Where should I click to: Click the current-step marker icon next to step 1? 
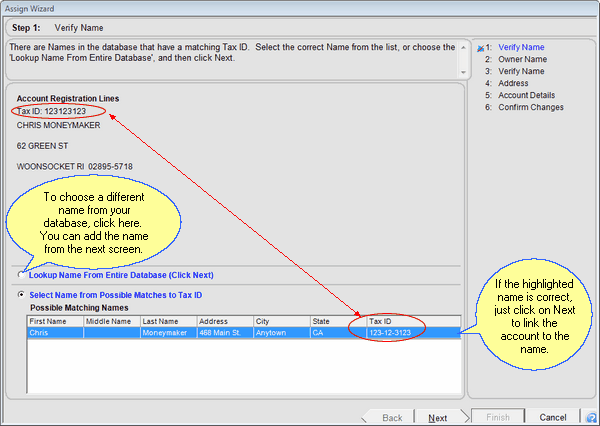pos(481,48)
